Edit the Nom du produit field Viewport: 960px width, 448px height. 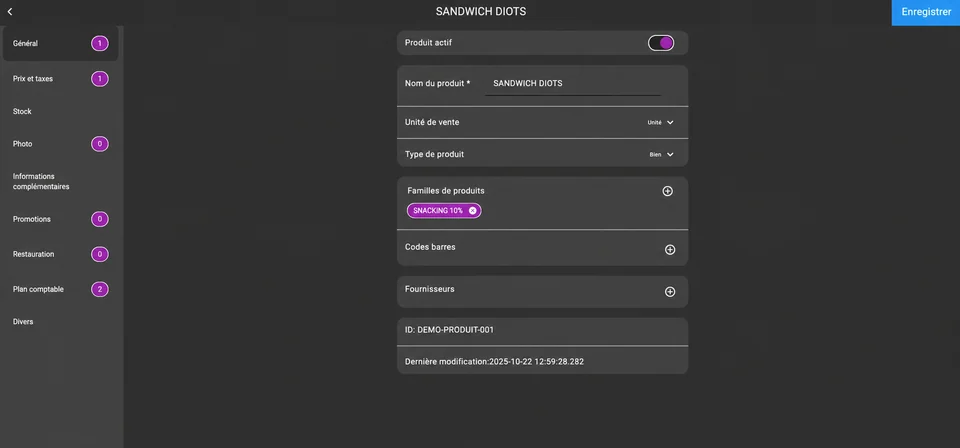(x=573, y=84)
